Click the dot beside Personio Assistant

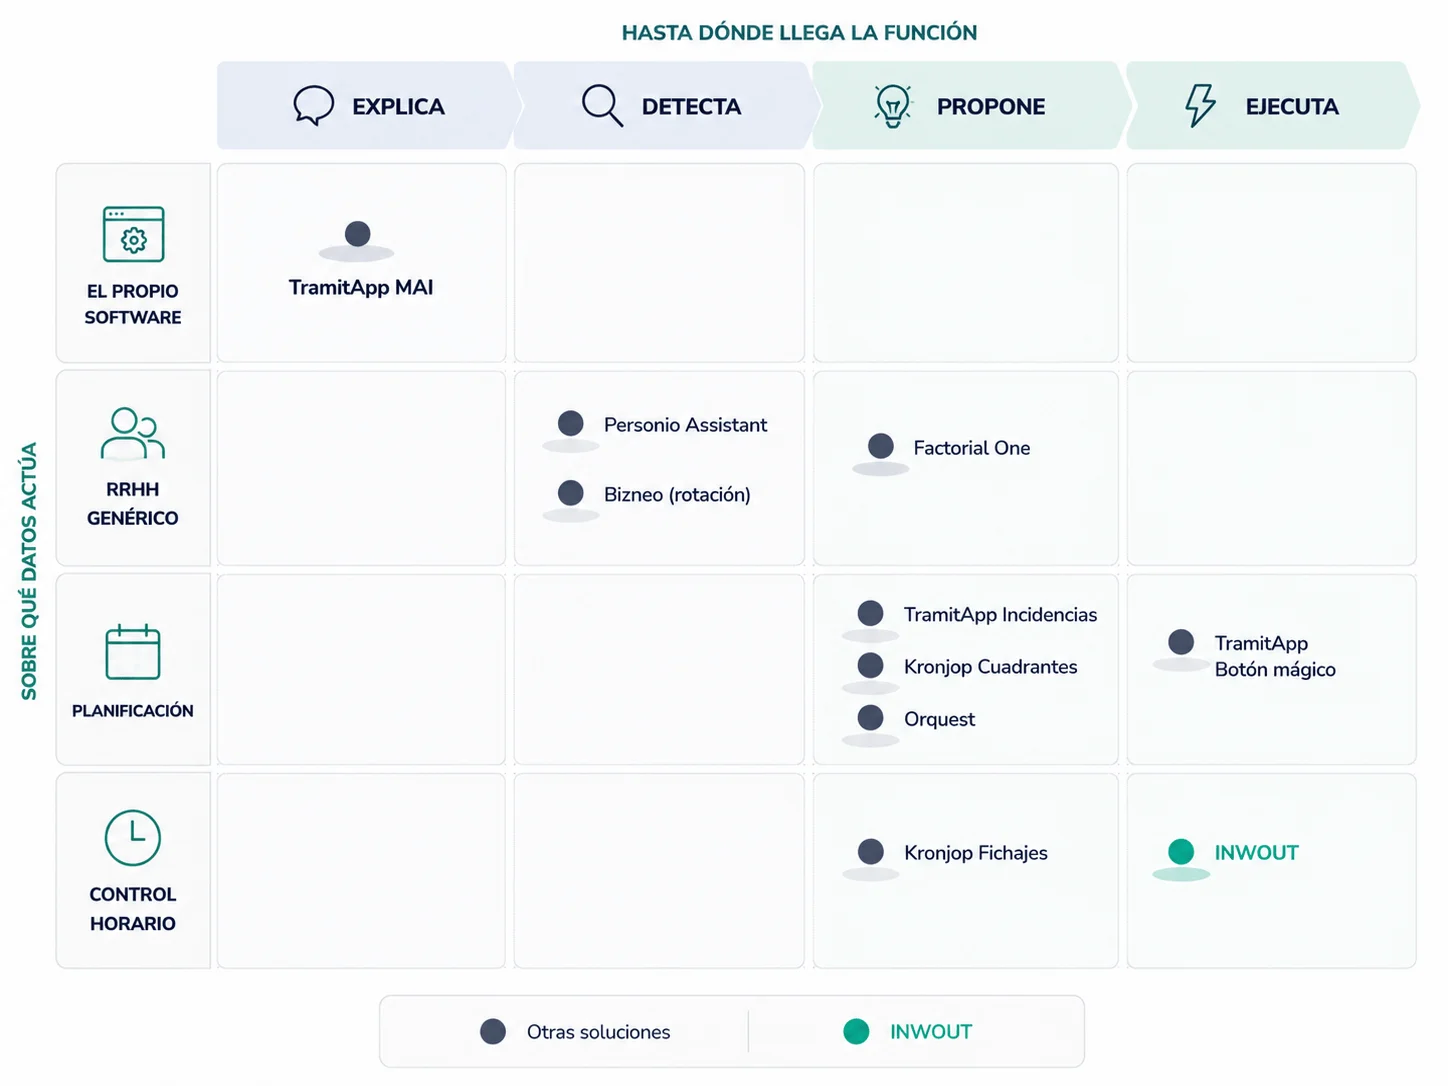pos(571,423)
